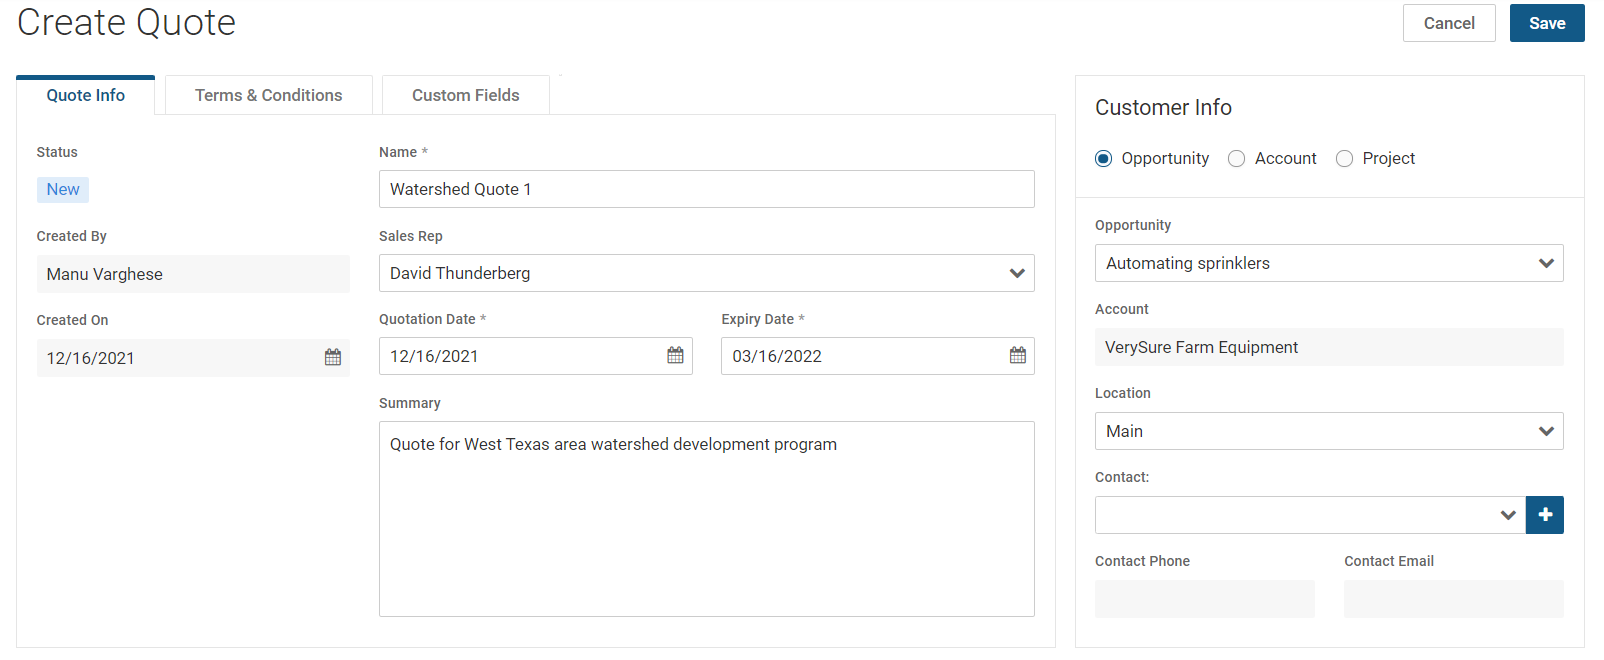Click the Cancel button
Screen dimensions: 1604x660
1448,23
